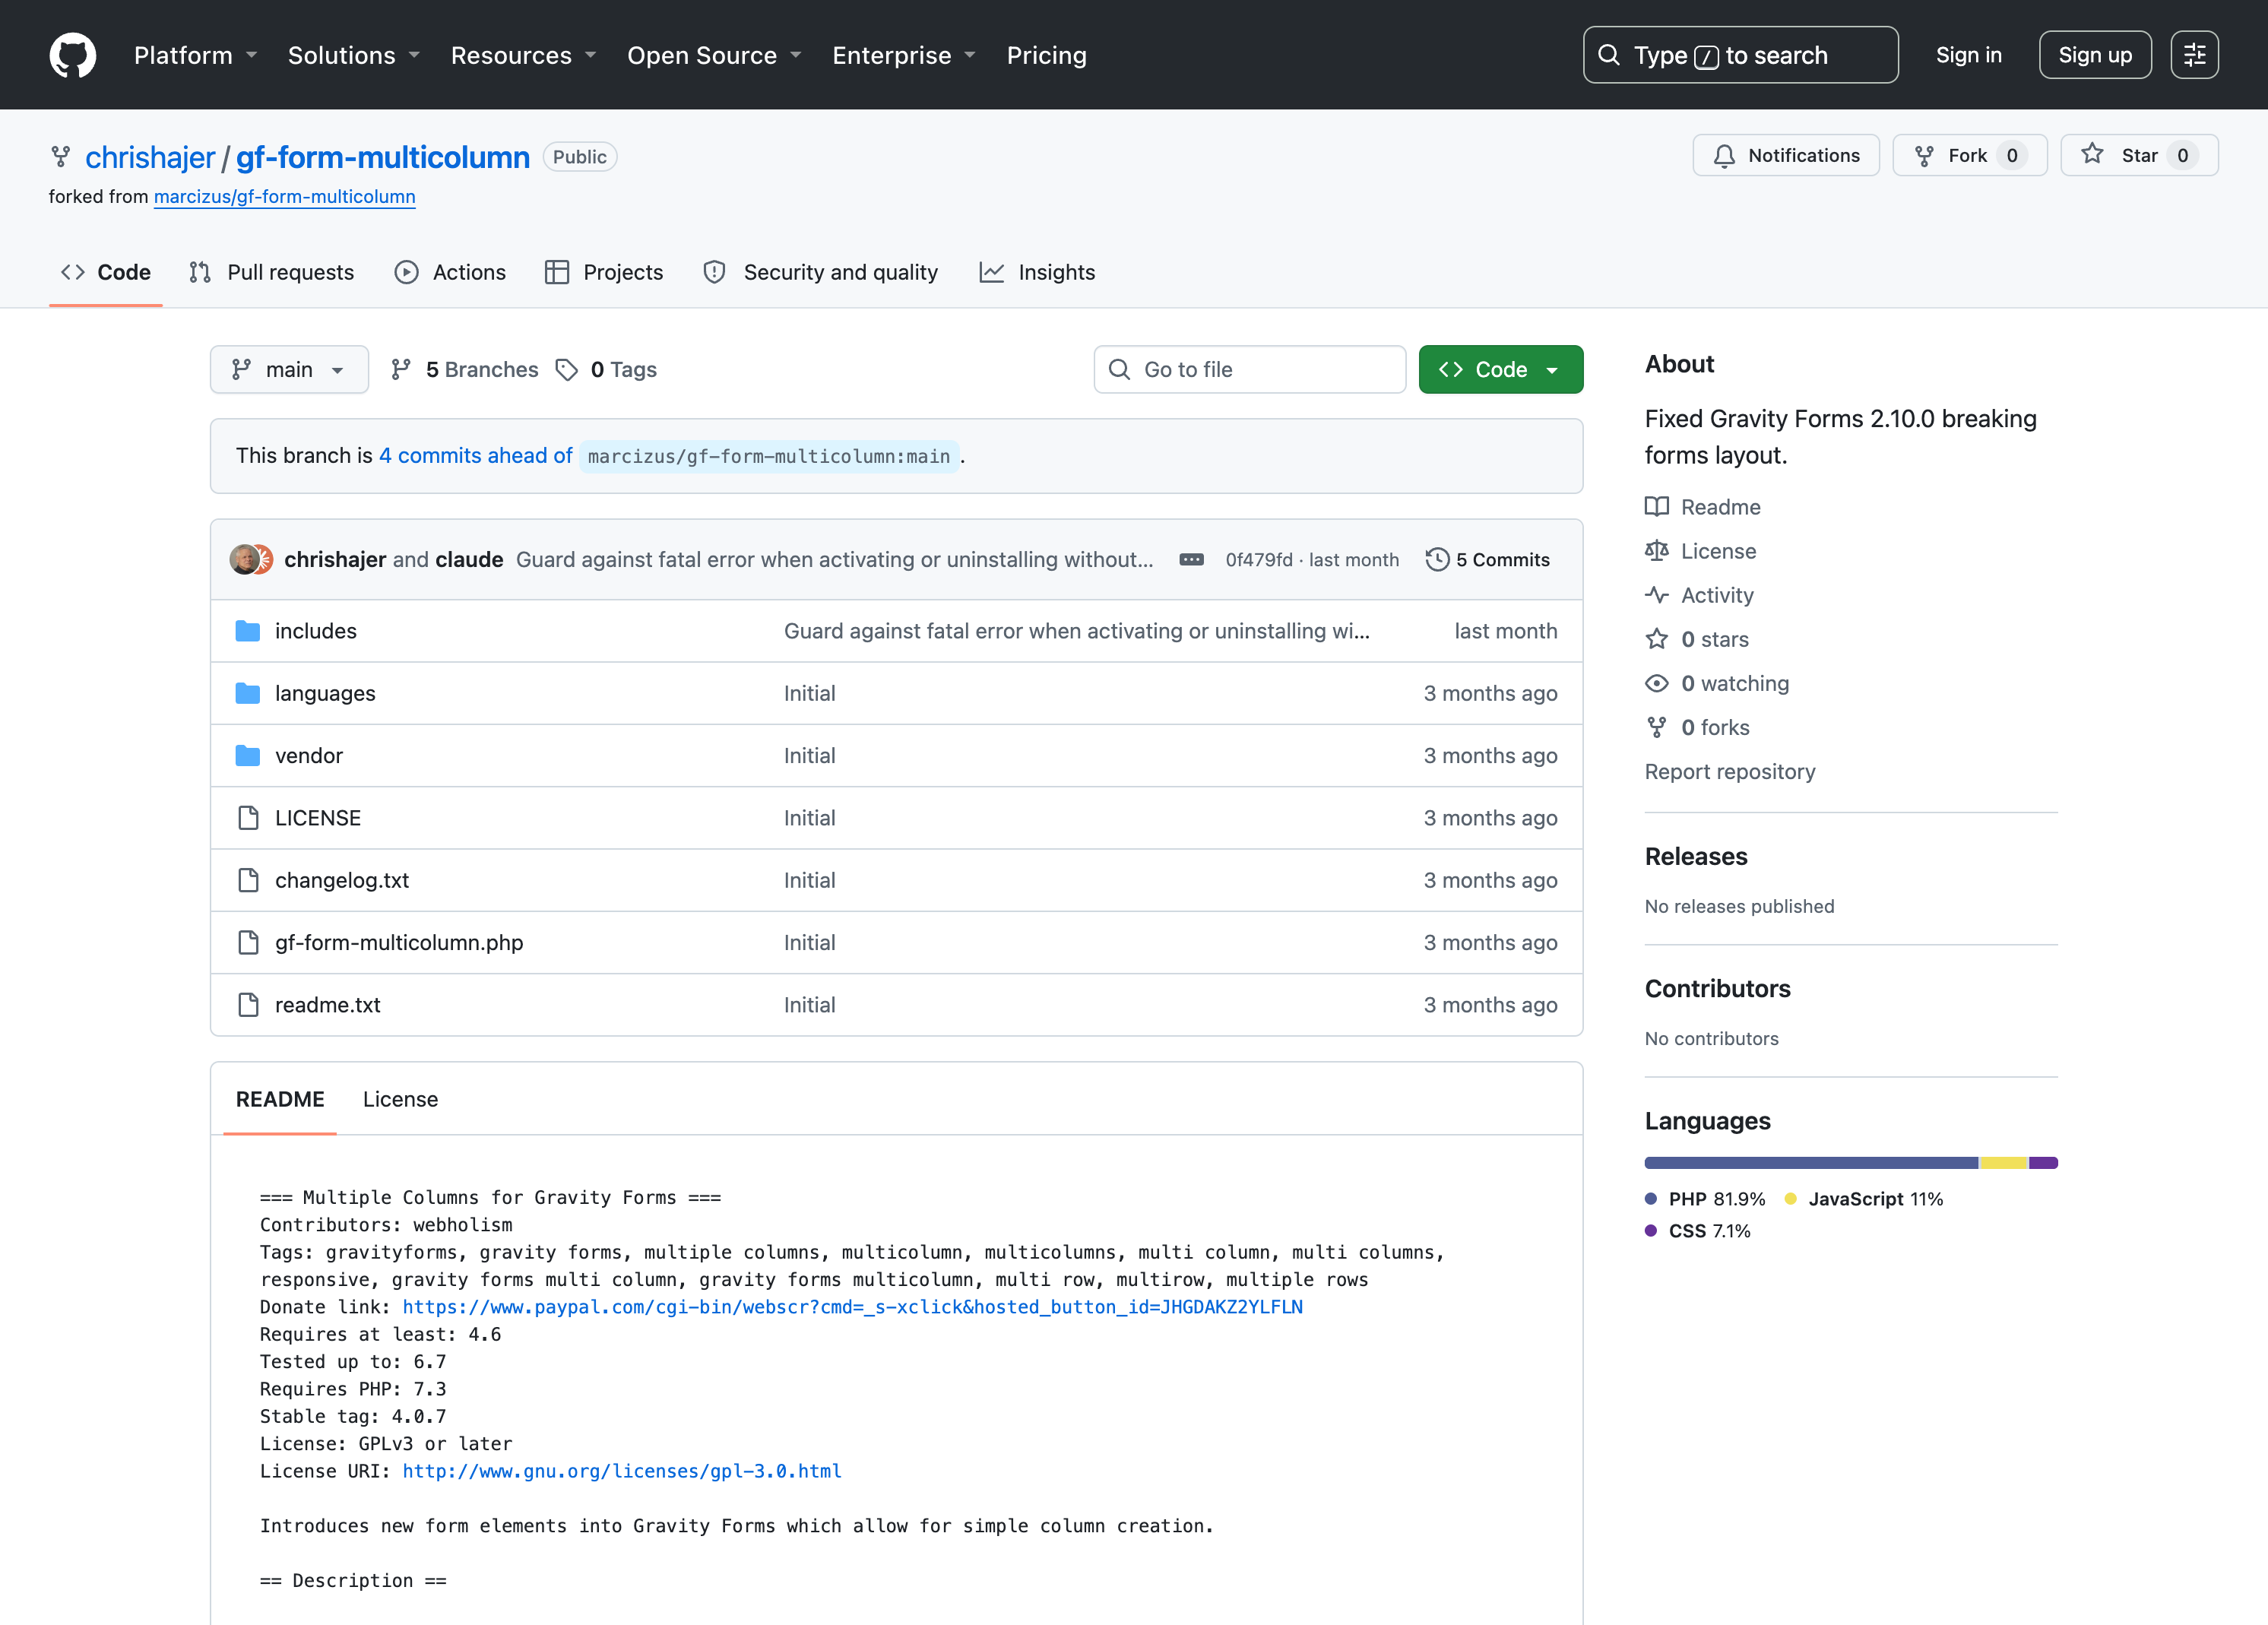Open the Solutions dropdown menu
Viewport: 2268px width, 1625px height.
pyautogui.click(x=354, y=55)
